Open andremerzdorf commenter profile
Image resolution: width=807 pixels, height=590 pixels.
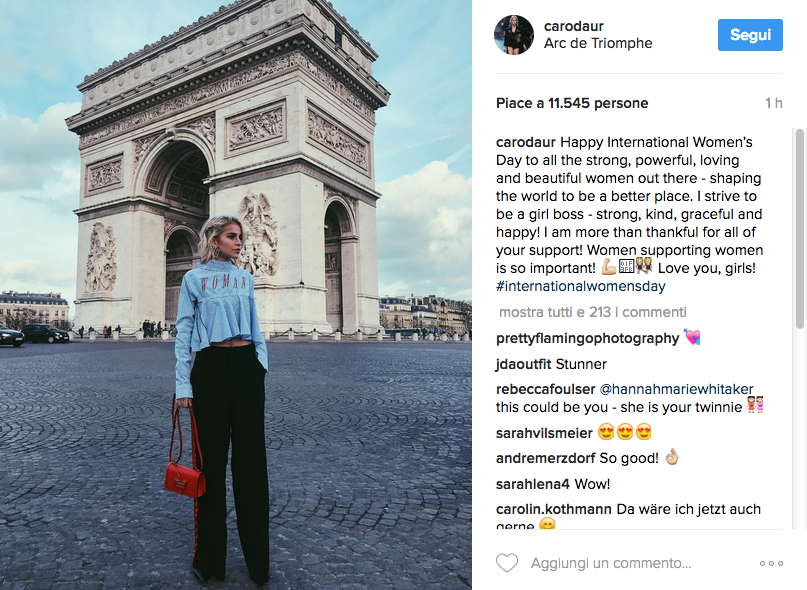[546, 458]
